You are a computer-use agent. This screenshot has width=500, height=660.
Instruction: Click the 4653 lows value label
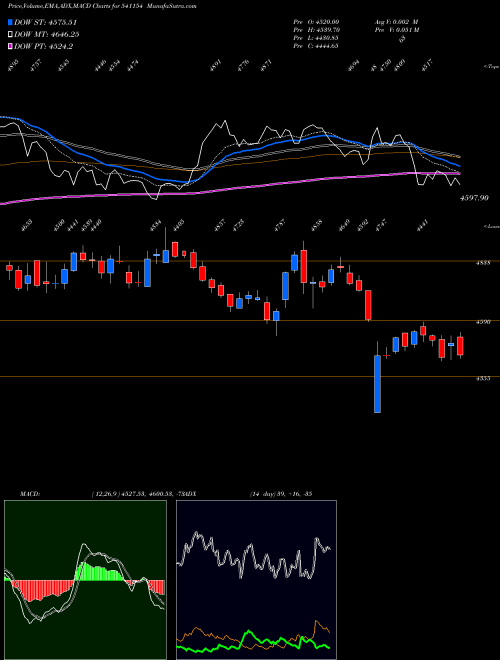[x=27, y=224]
